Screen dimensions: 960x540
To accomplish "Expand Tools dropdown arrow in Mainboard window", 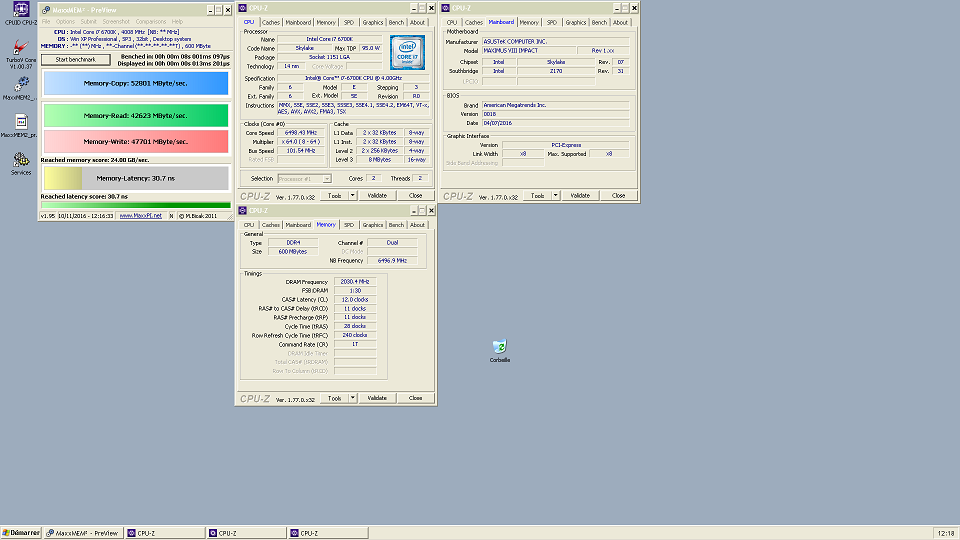I will tap(555, 195).
